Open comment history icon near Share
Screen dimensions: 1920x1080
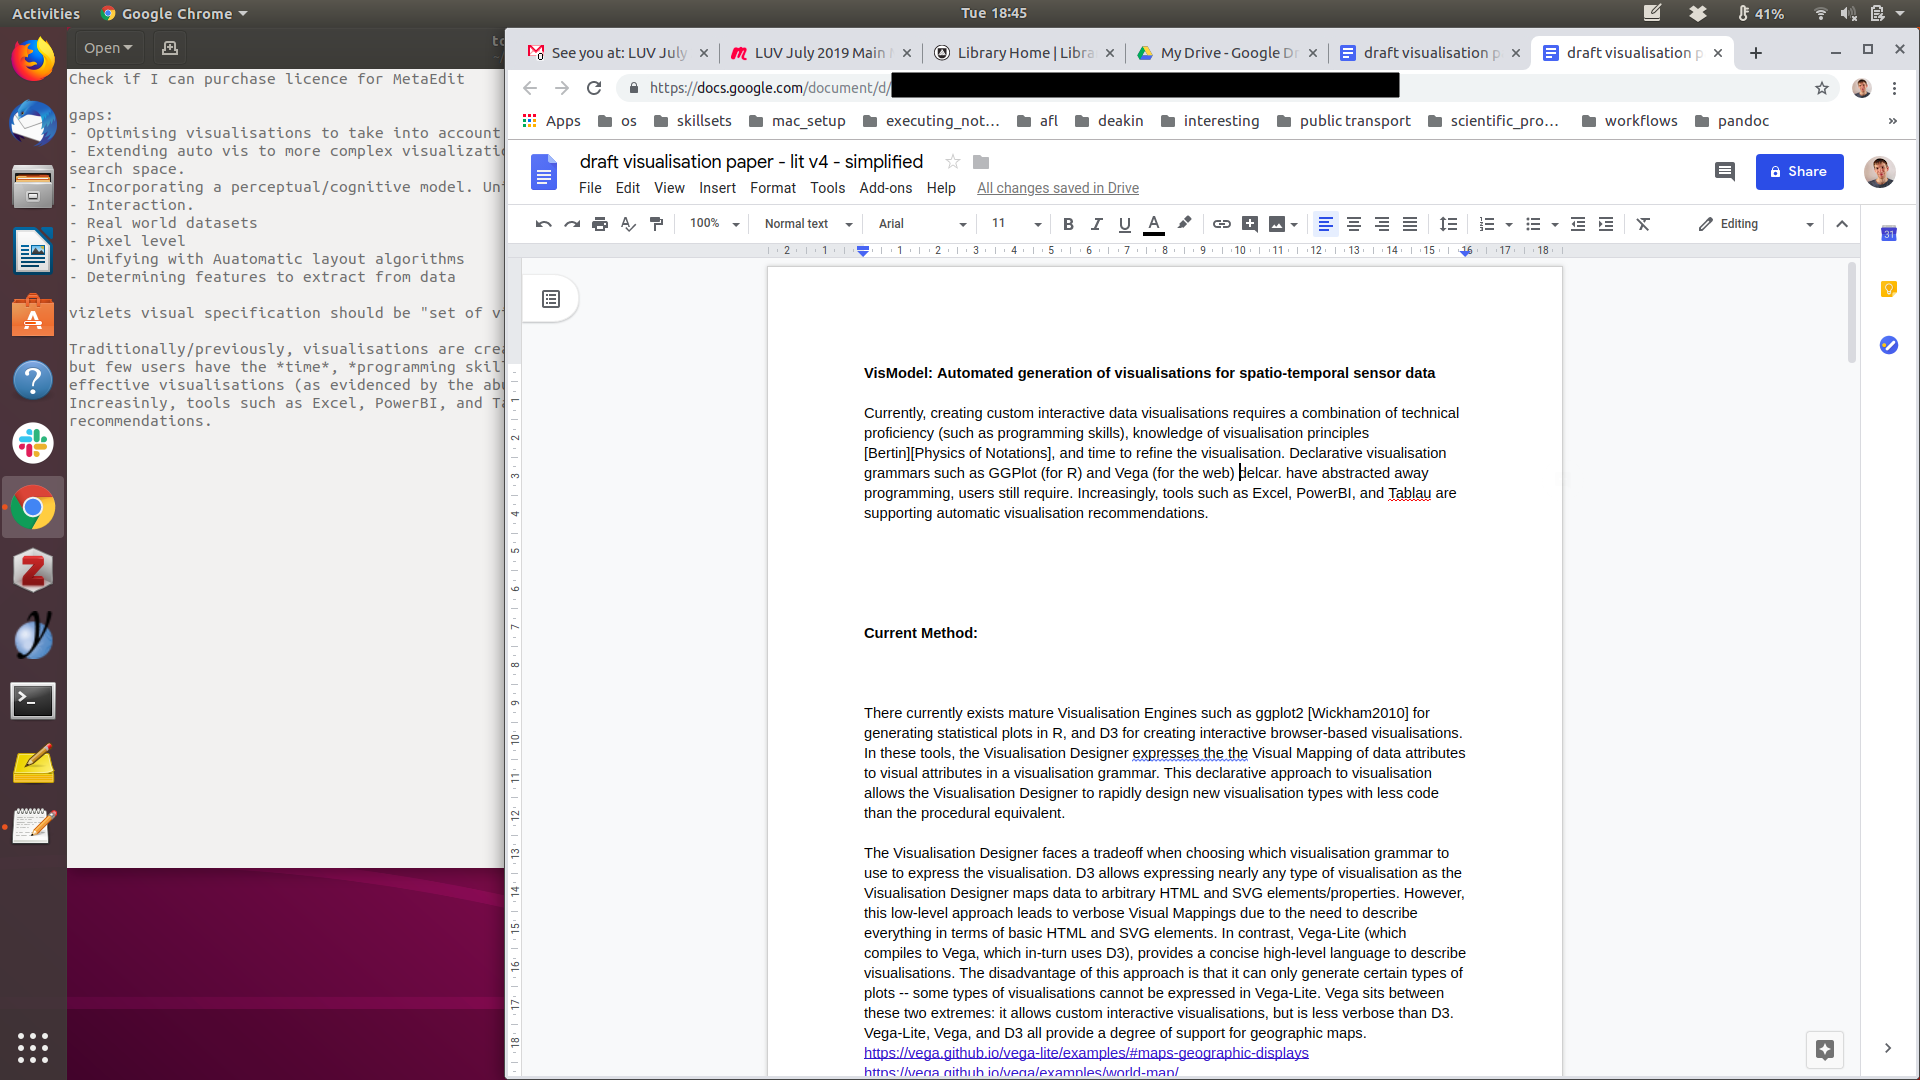[x=1724, y=172]
